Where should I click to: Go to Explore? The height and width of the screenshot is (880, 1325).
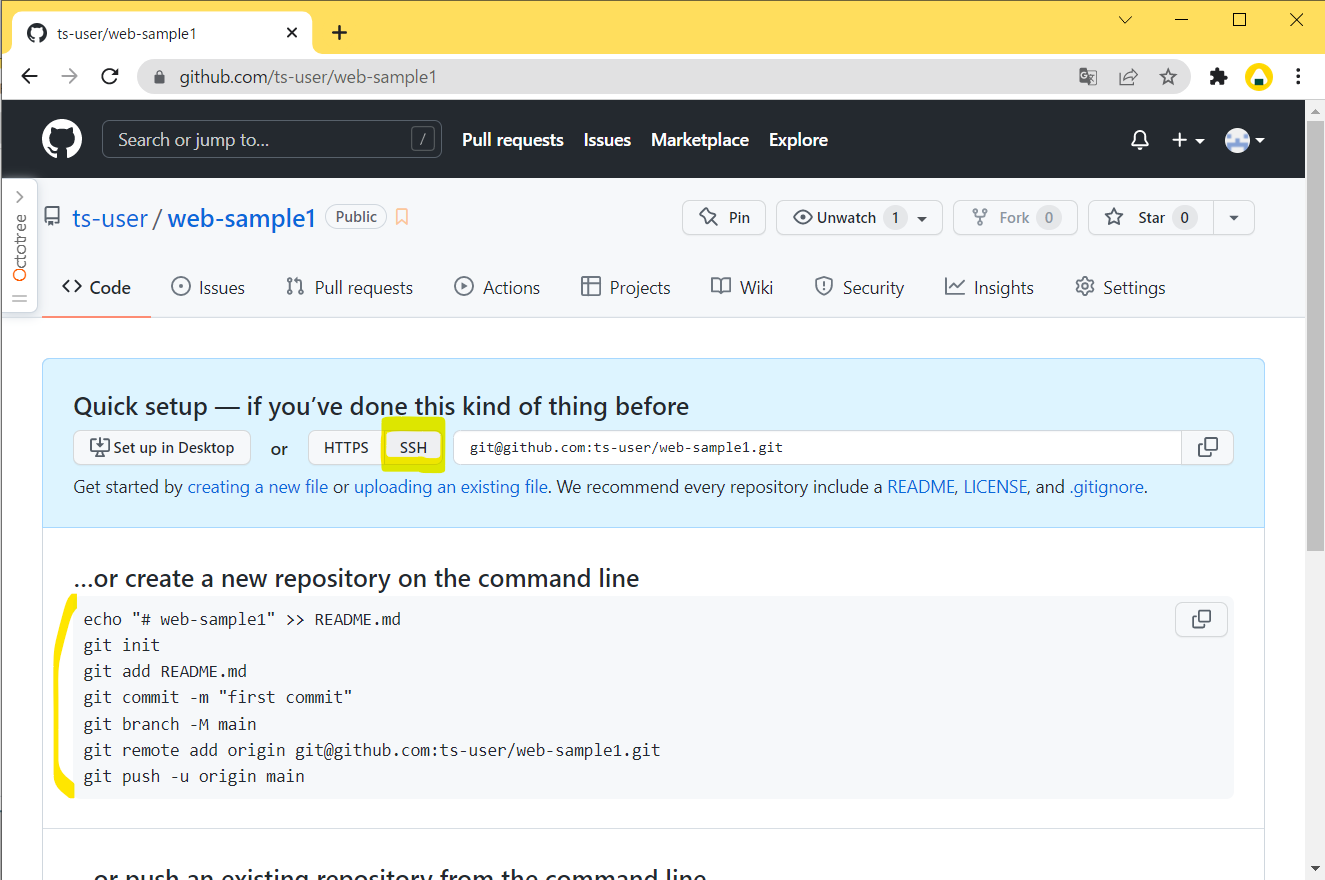point(798,140)
